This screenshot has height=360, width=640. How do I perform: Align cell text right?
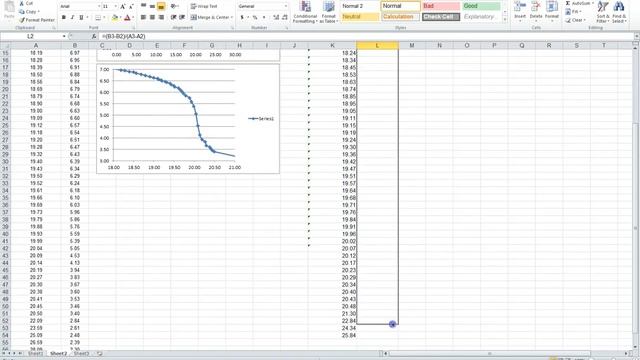tap(161, 18)
